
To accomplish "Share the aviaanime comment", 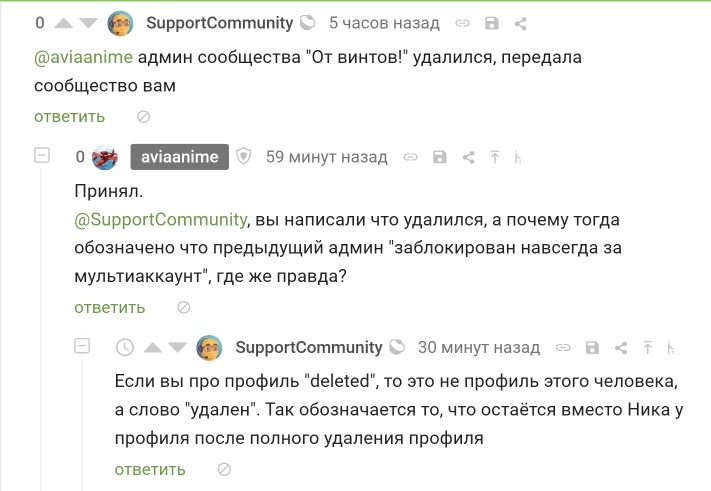I will point(466,157).
